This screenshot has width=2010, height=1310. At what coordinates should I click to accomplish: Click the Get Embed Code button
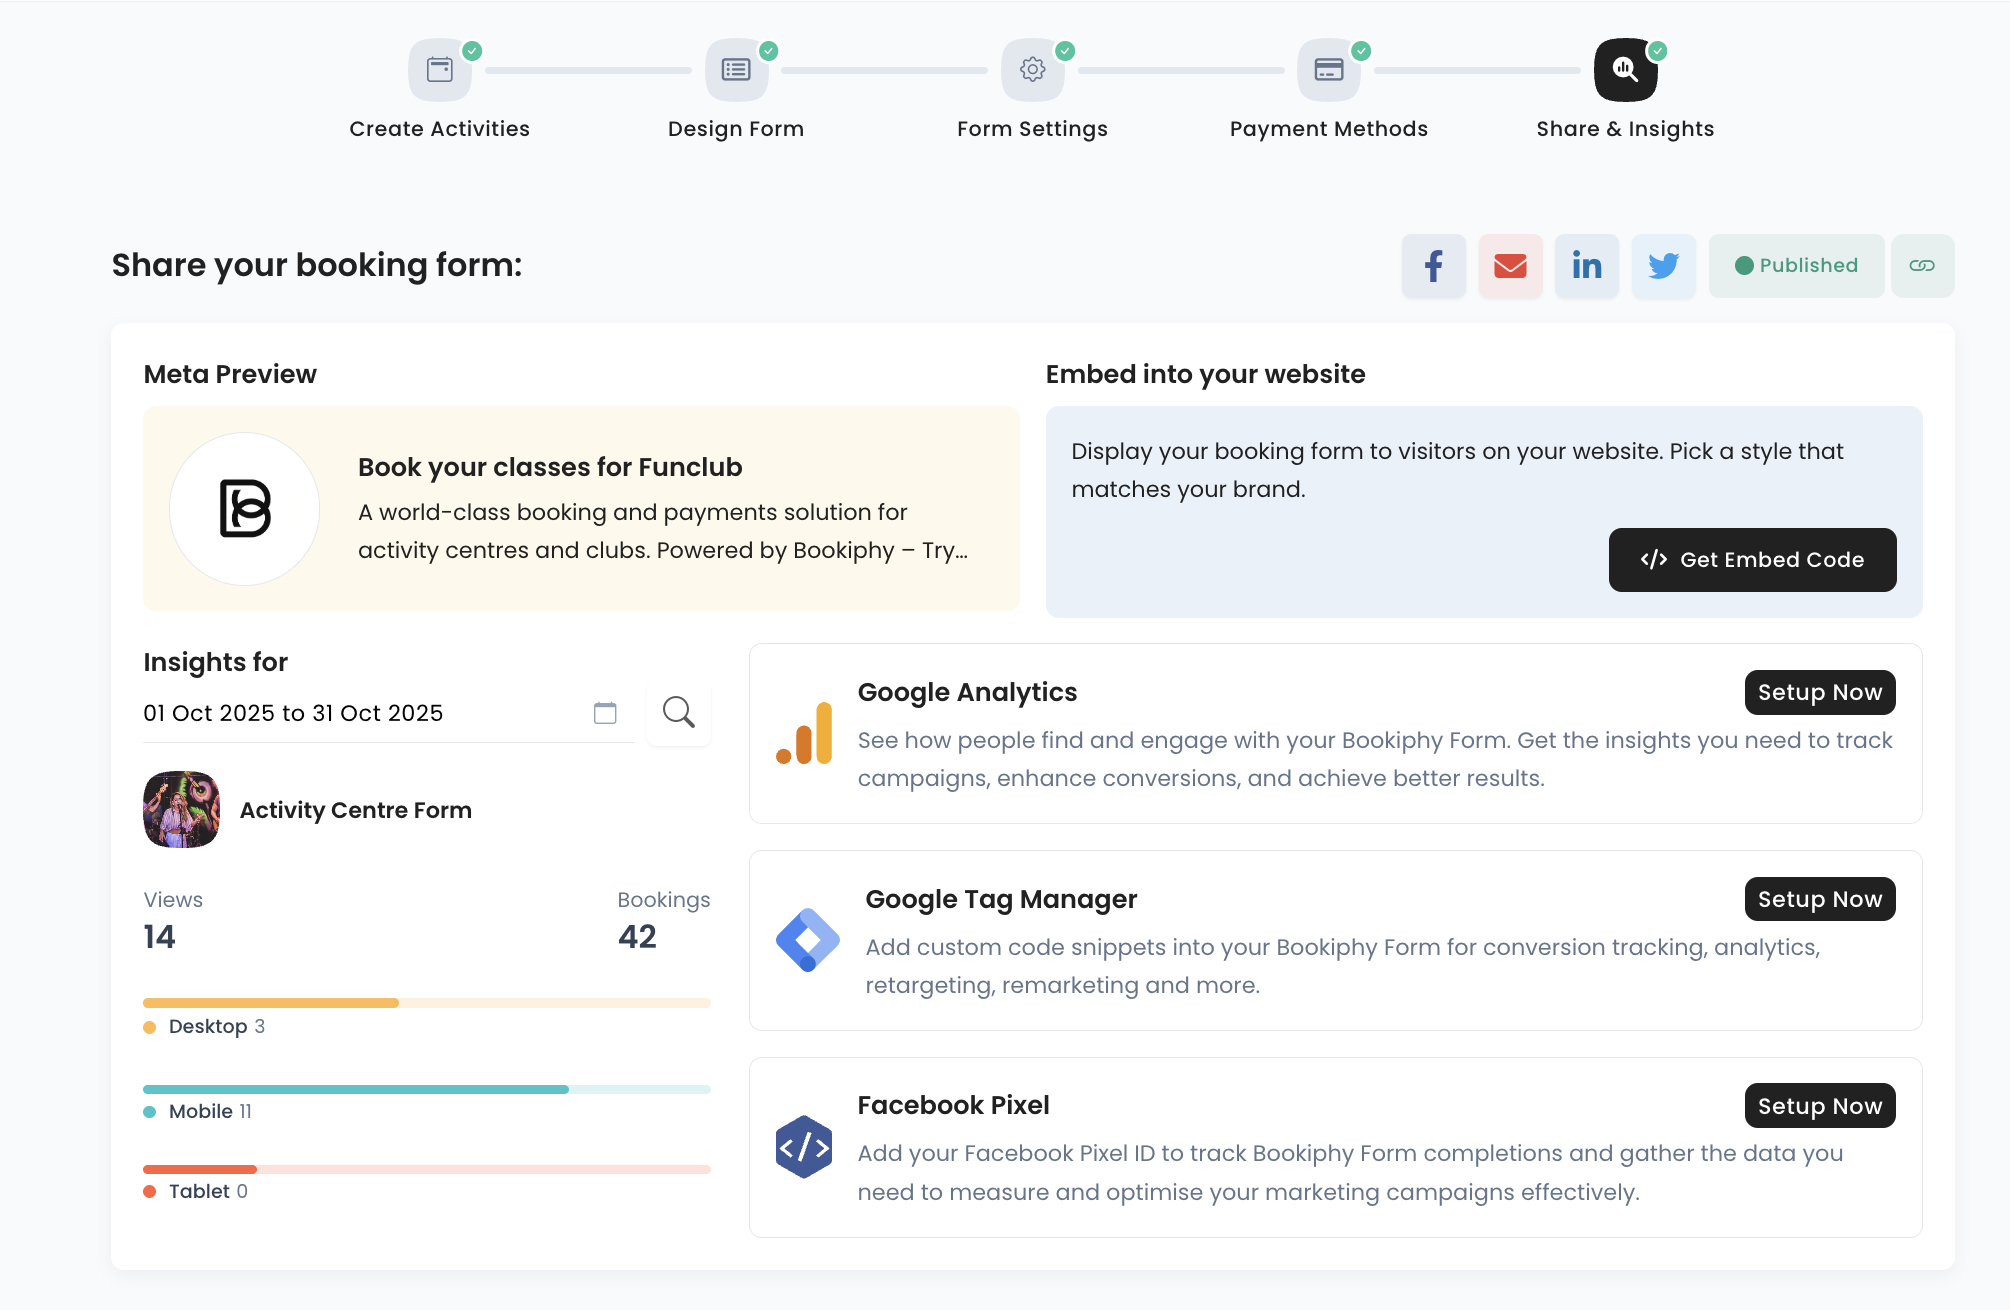click(1752, 560)
